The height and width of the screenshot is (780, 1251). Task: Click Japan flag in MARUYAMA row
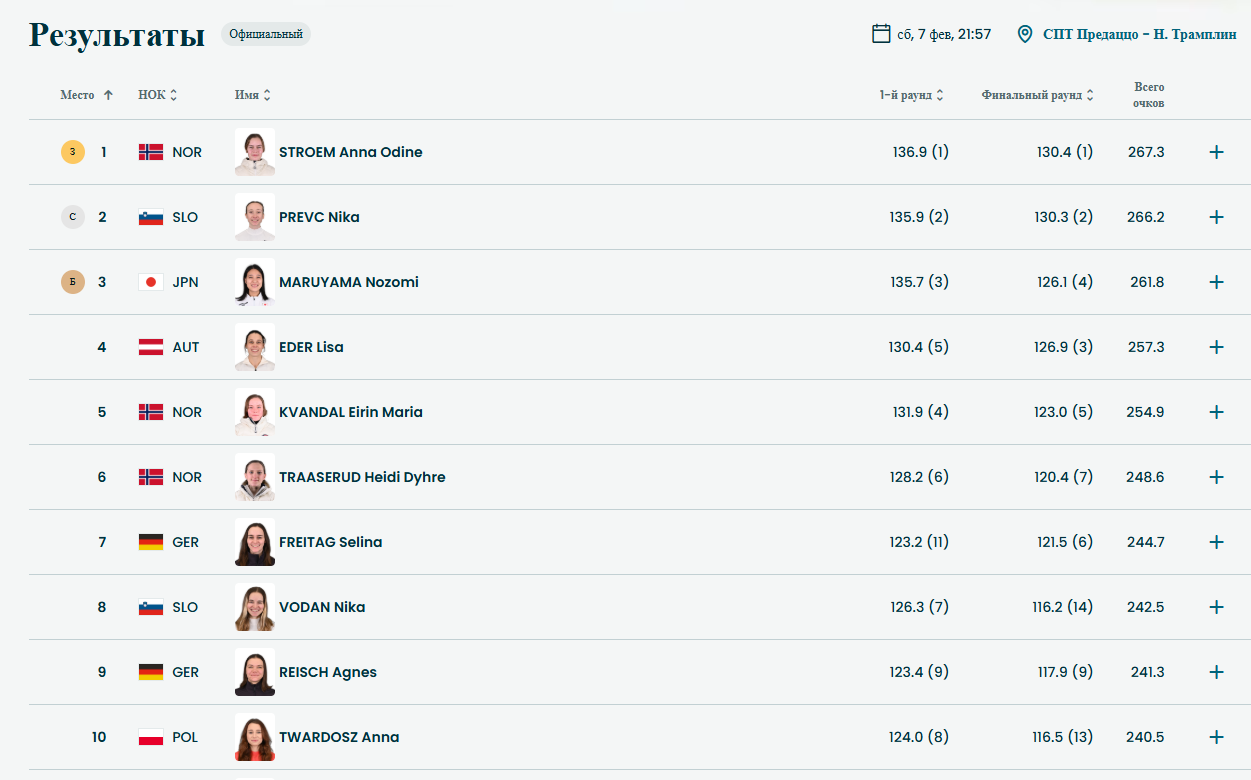point(151,282)
